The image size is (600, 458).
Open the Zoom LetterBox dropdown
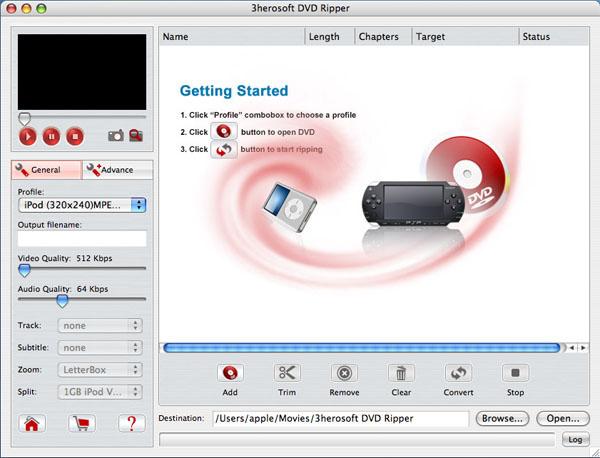click(100, 370)
